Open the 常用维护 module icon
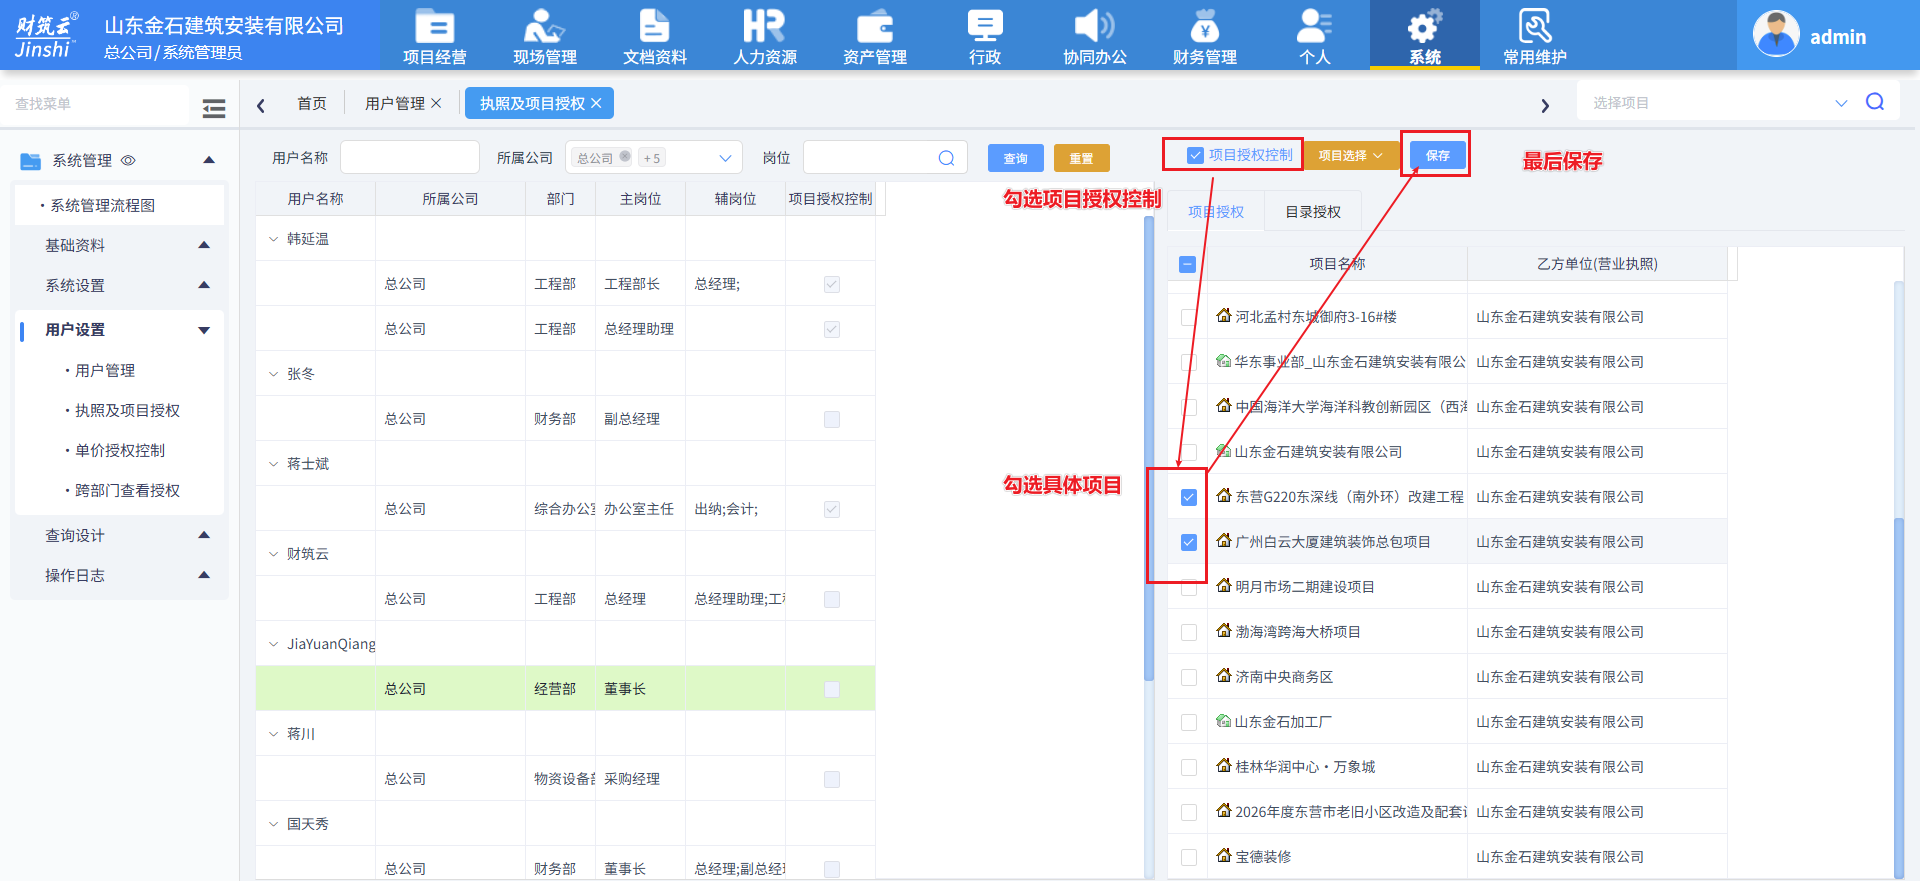This screenshot has width=1920, height=881. (1535, 26)
